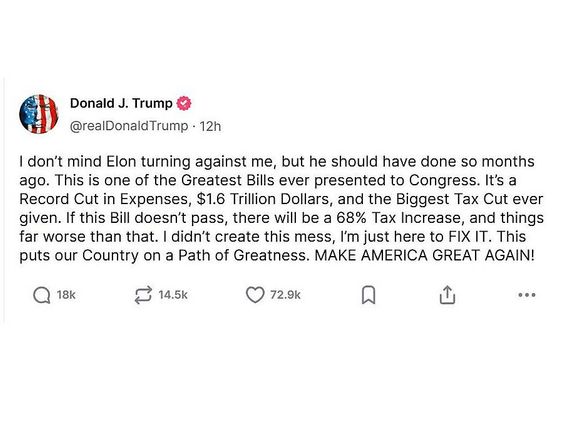This screenshot has width=576, height=432.
Task: Open the three-dot more options menu
Action: pyautogui.click(x=527, y=295)
